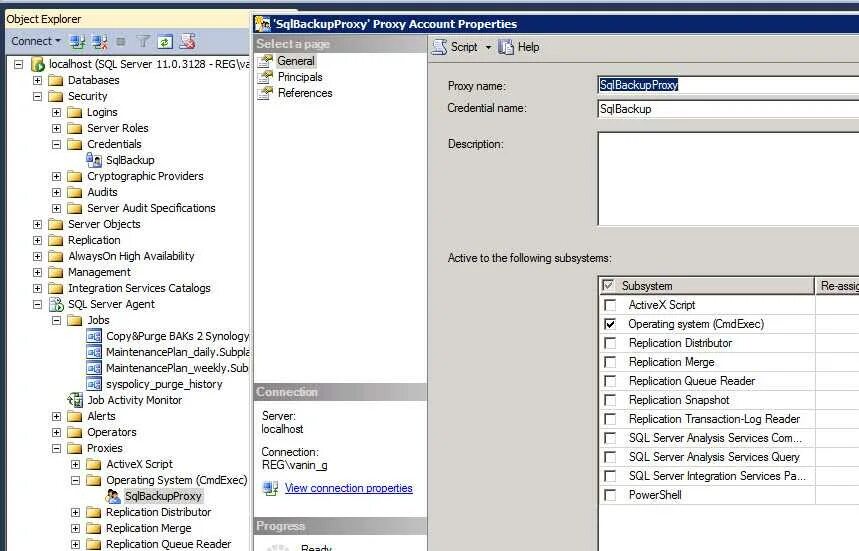Image resolution: width=859 pixels, height=551 pixels.
Task: Click the Script button label
Action: [x=464, y=47]
